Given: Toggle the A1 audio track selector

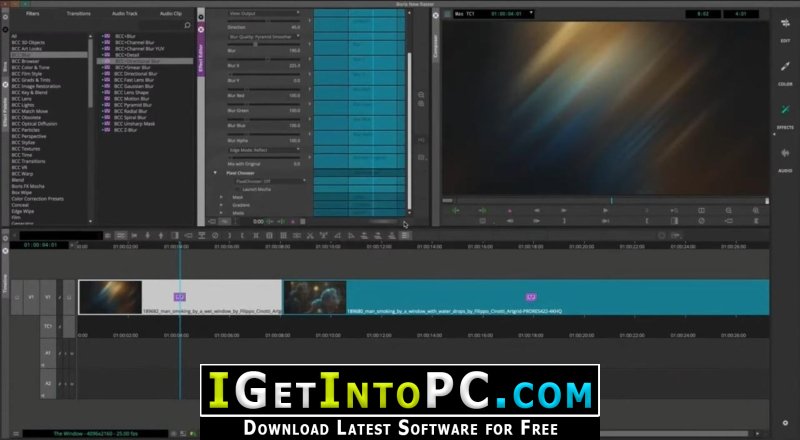Looking at the screenshot, I should click(x=48, y=353).
